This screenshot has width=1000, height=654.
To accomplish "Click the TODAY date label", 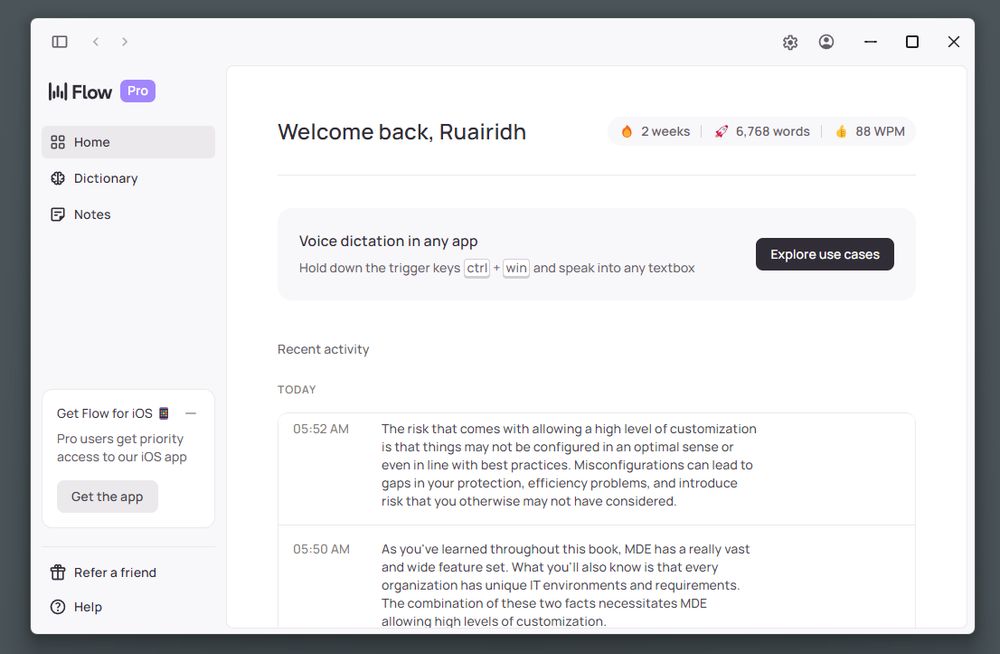I will (297, 389).
